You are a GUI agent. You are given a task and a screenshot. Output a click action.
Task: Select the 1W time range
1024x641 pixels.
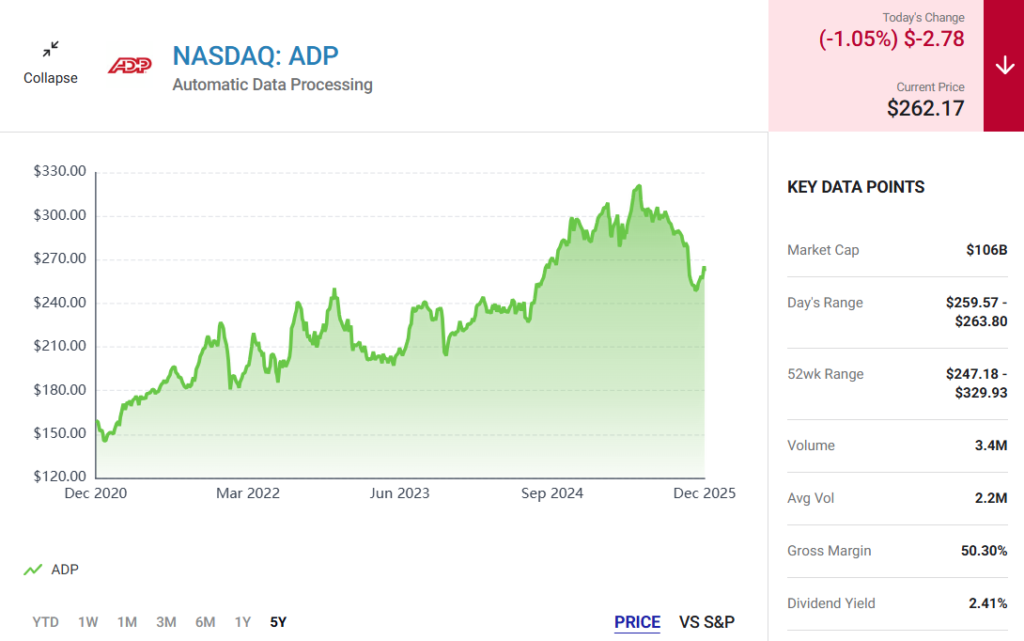(88, 622)
